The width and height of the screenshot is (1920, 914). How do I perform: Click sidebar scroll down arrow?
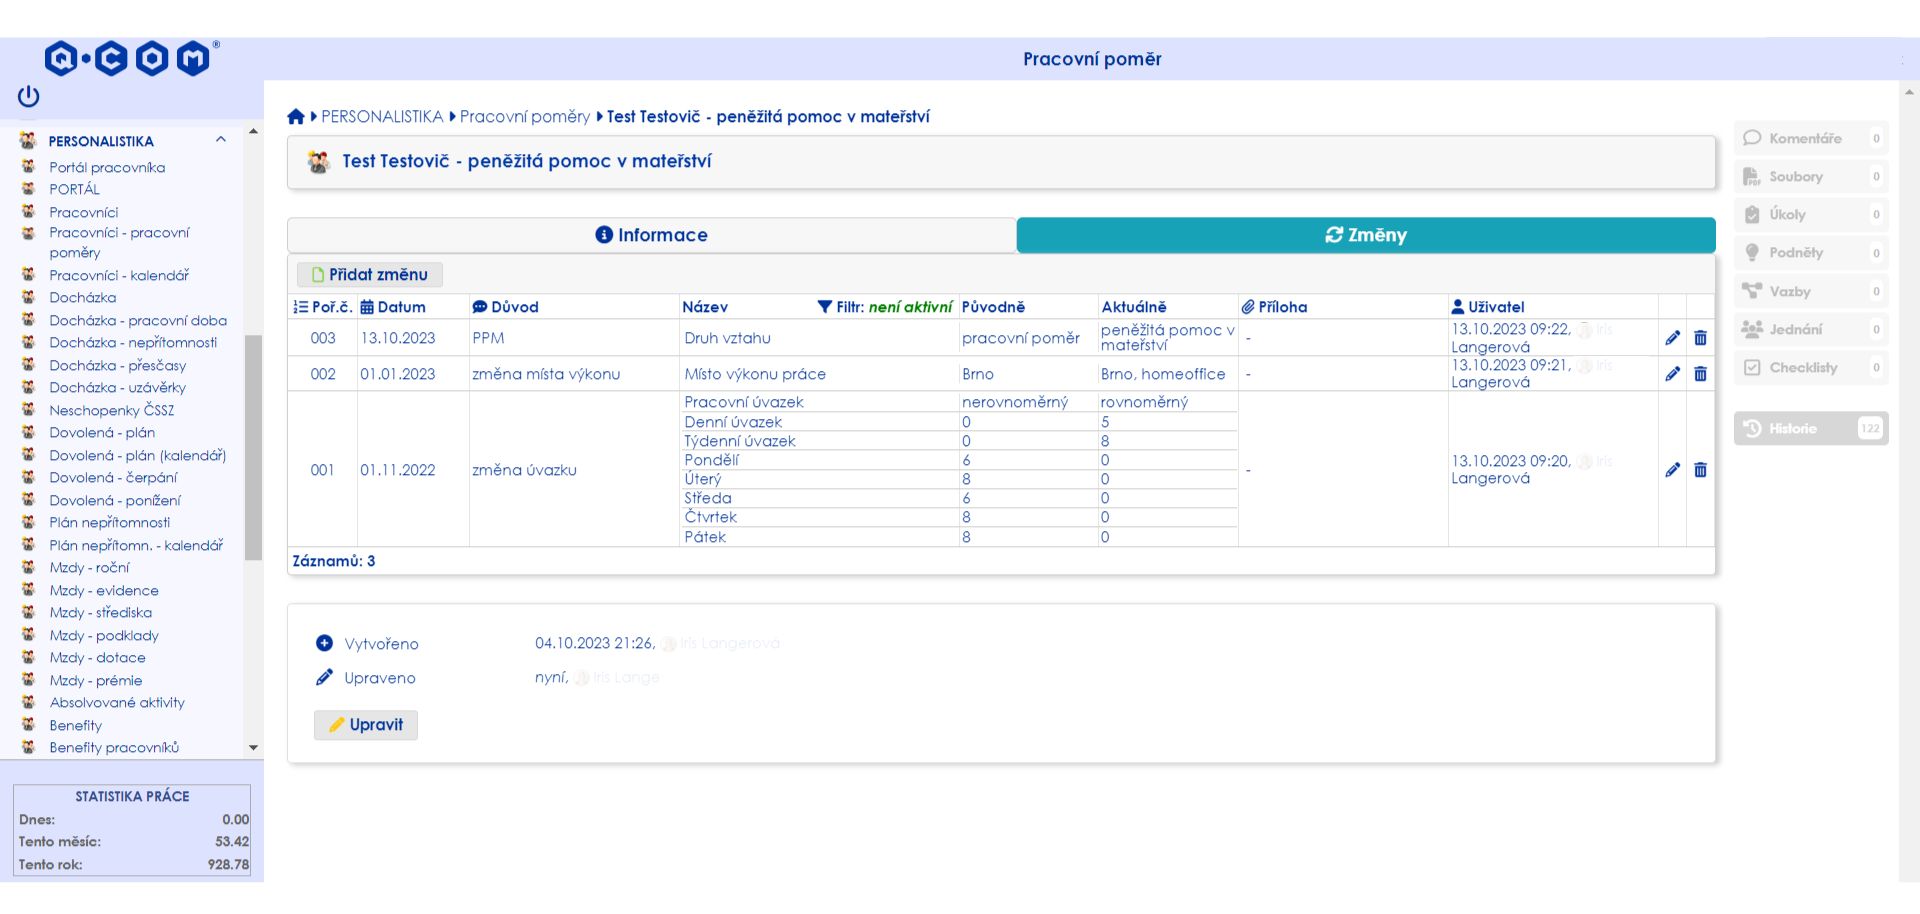(x=253, y=748)
